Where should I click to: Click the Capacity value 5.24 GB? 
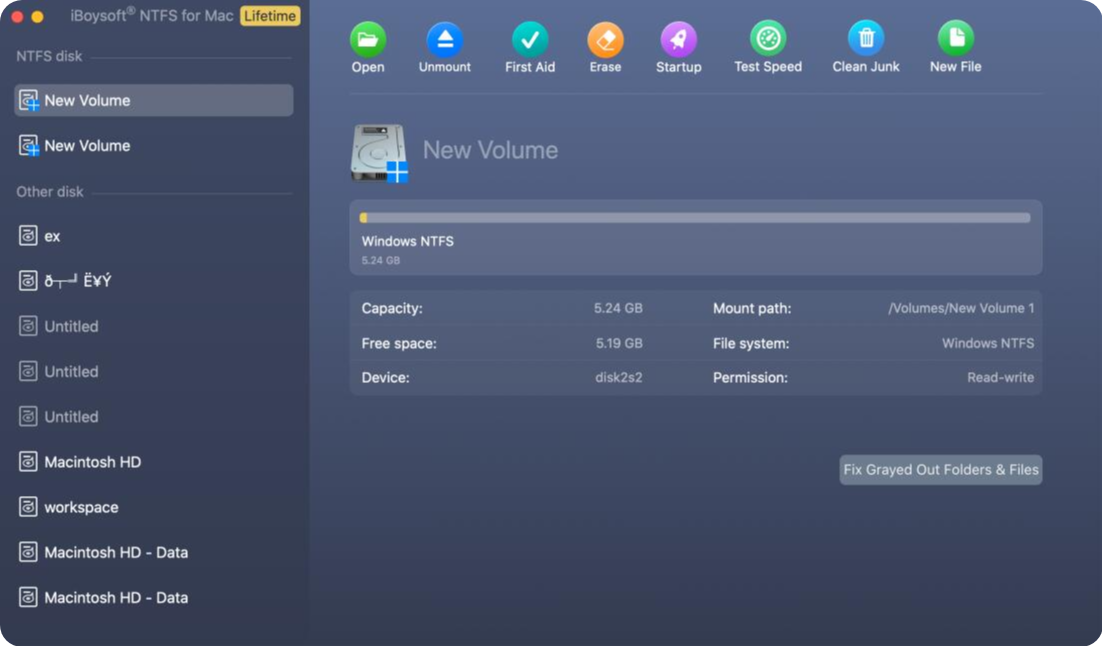(618, 308)
